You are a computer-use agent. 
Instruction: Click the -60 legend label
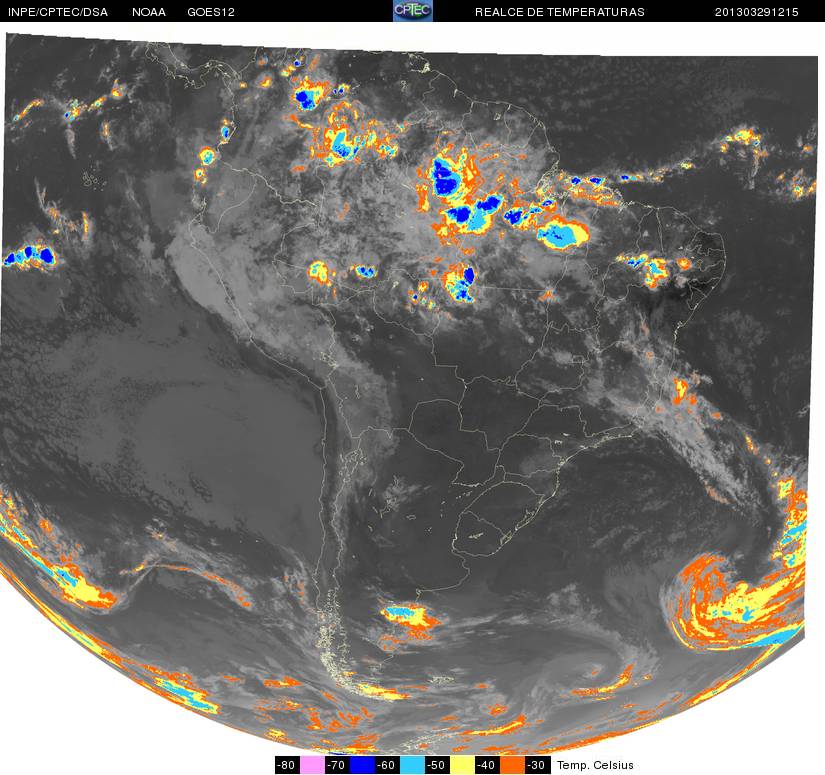click(x=388, y=765)
